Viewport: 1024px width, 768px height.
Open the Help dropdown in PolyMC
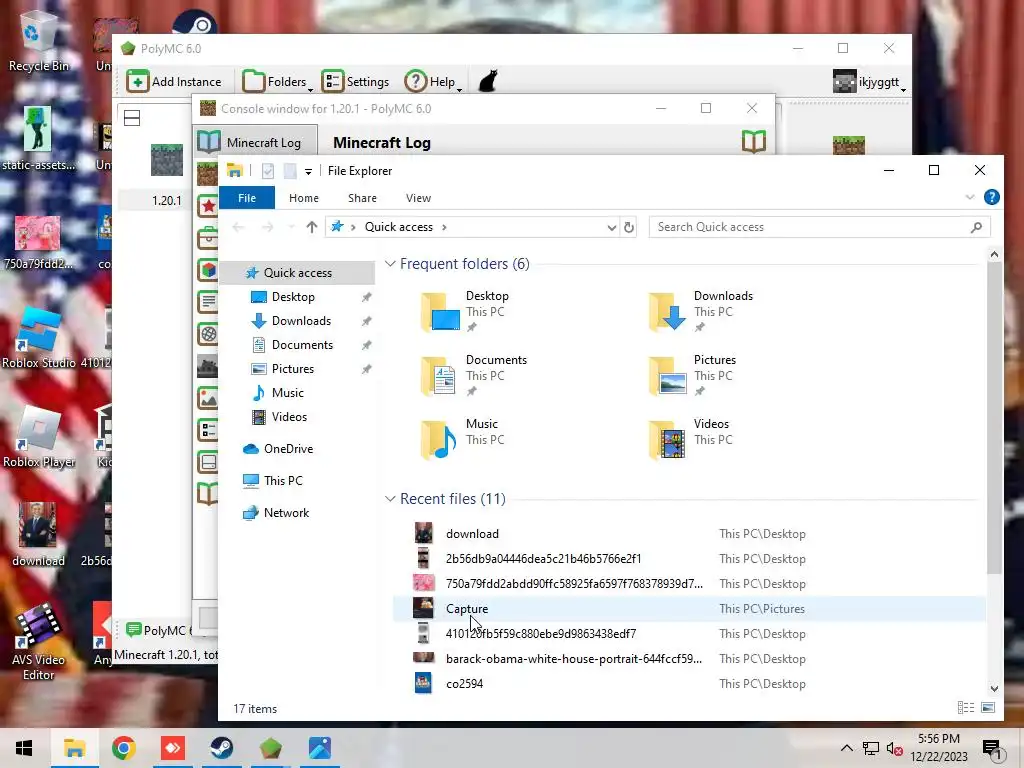tap(433, 82)
